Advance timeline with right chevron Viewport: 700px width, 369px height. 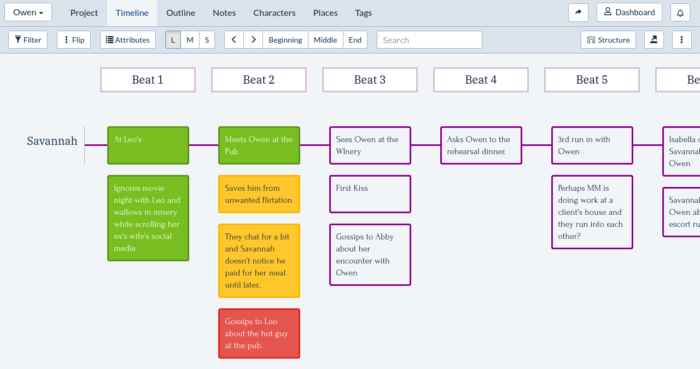pos(253,40)
